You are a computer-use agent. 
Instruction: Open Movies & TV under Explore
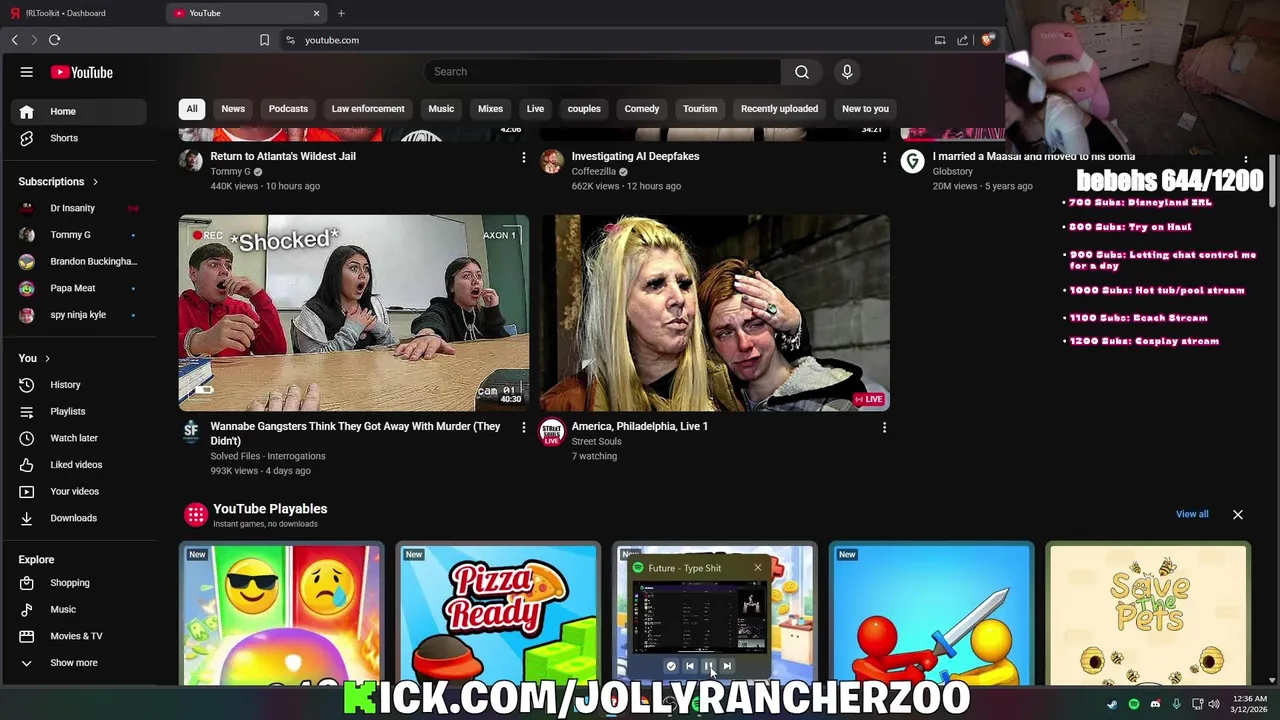click(x=80, y=636)
